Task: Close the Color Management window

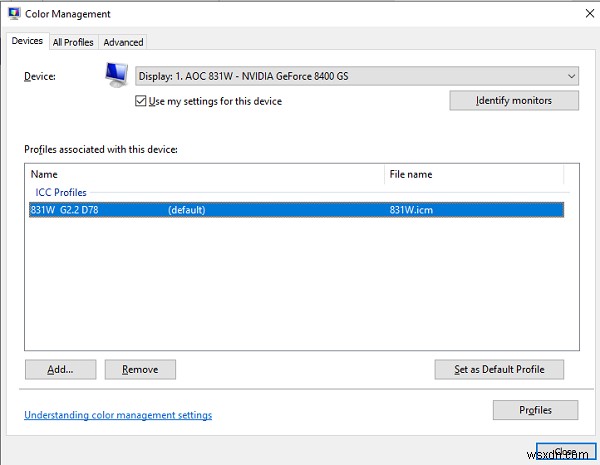Action: (x=590, y=13)
